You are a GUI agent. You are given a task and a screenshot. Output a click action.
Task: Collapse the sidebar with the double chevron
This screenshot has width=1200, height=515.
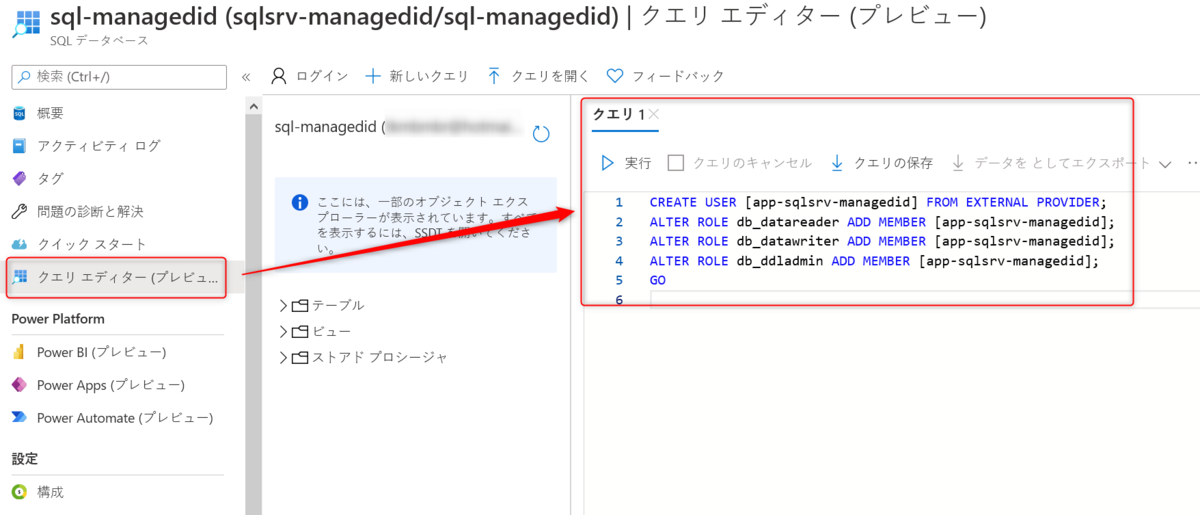coord(246,77)
